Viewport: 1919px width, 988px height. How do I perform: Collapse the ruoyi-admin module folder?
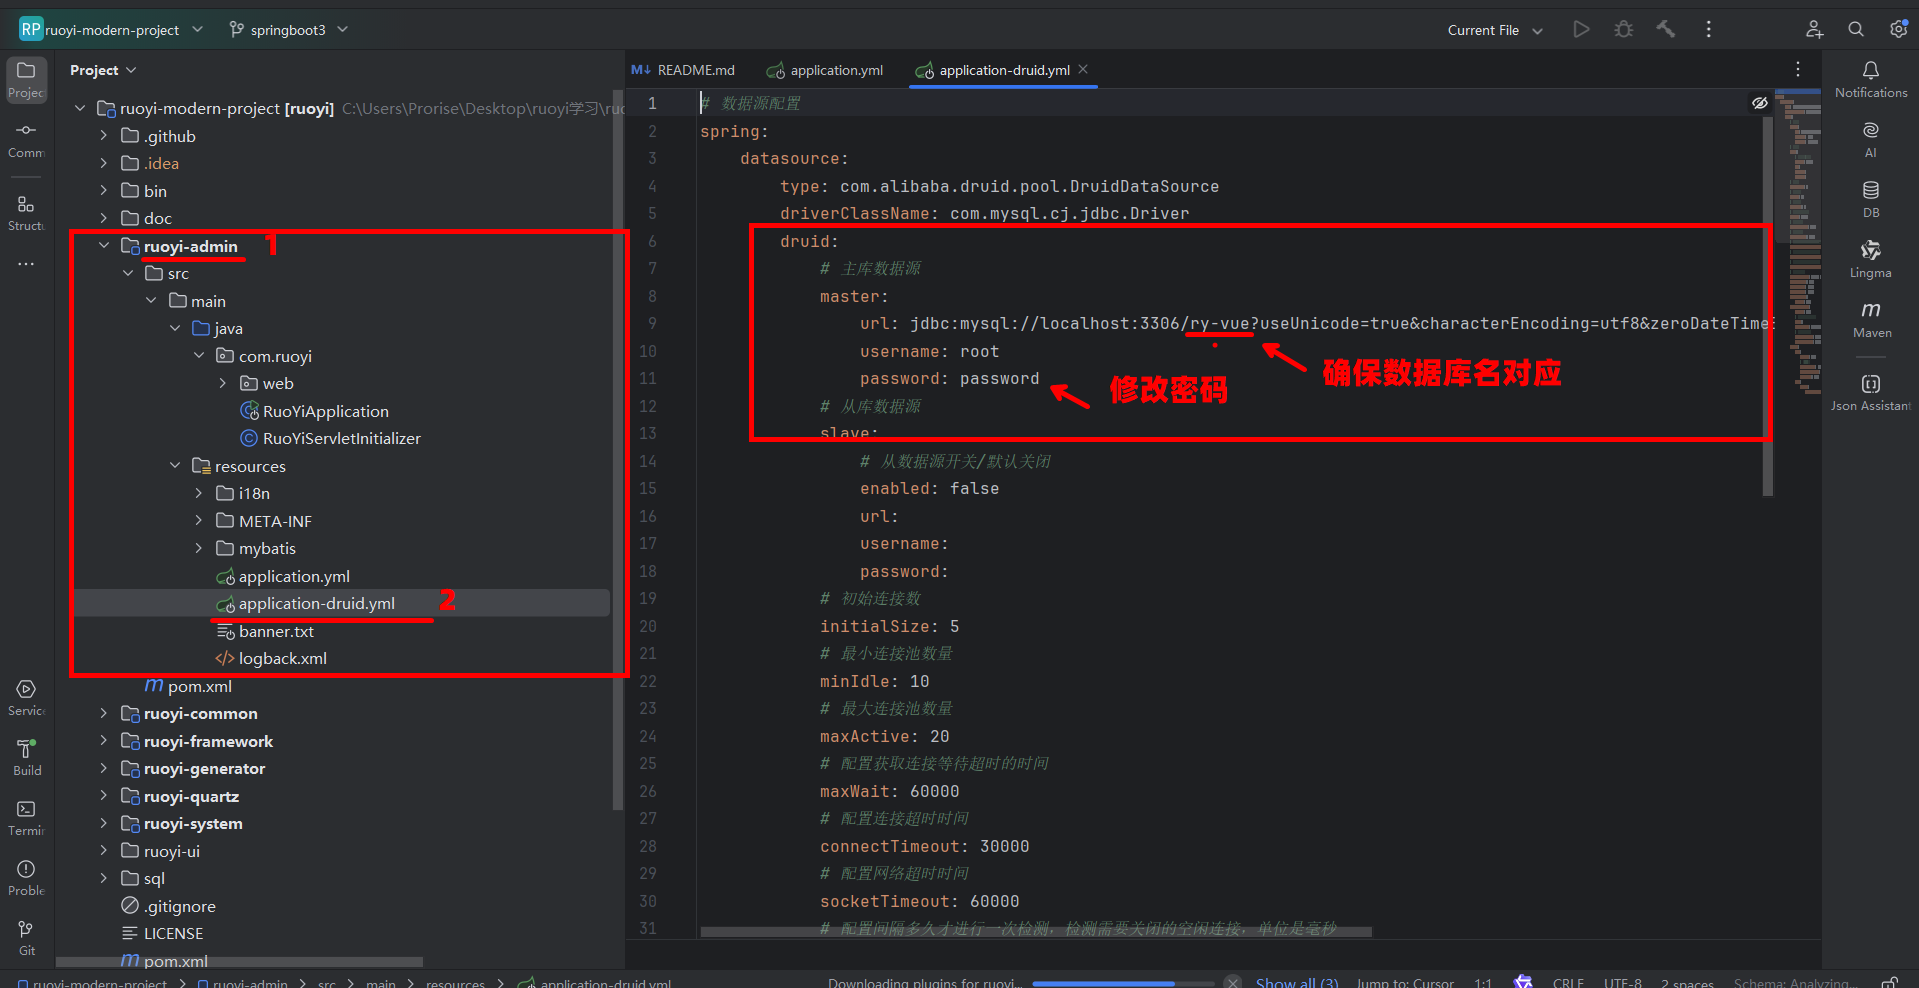click(x=104, y=246)
